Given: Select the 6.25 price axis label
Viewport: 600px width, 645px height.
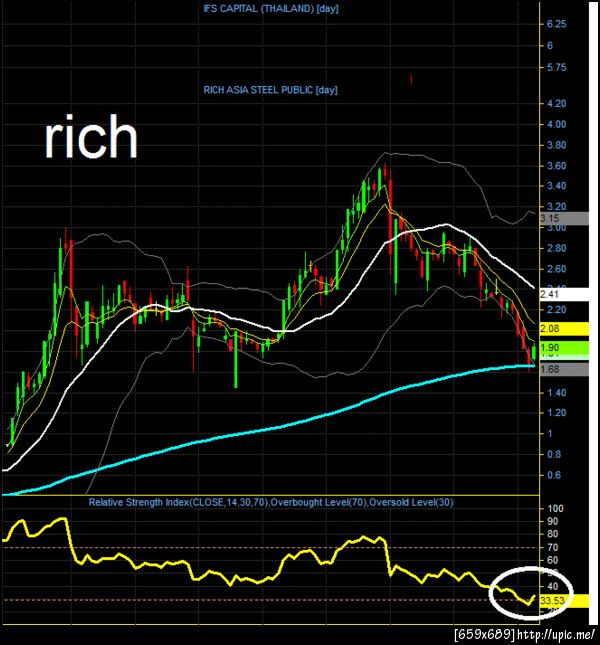Looking at the screenshot, I should pos(556,24).
